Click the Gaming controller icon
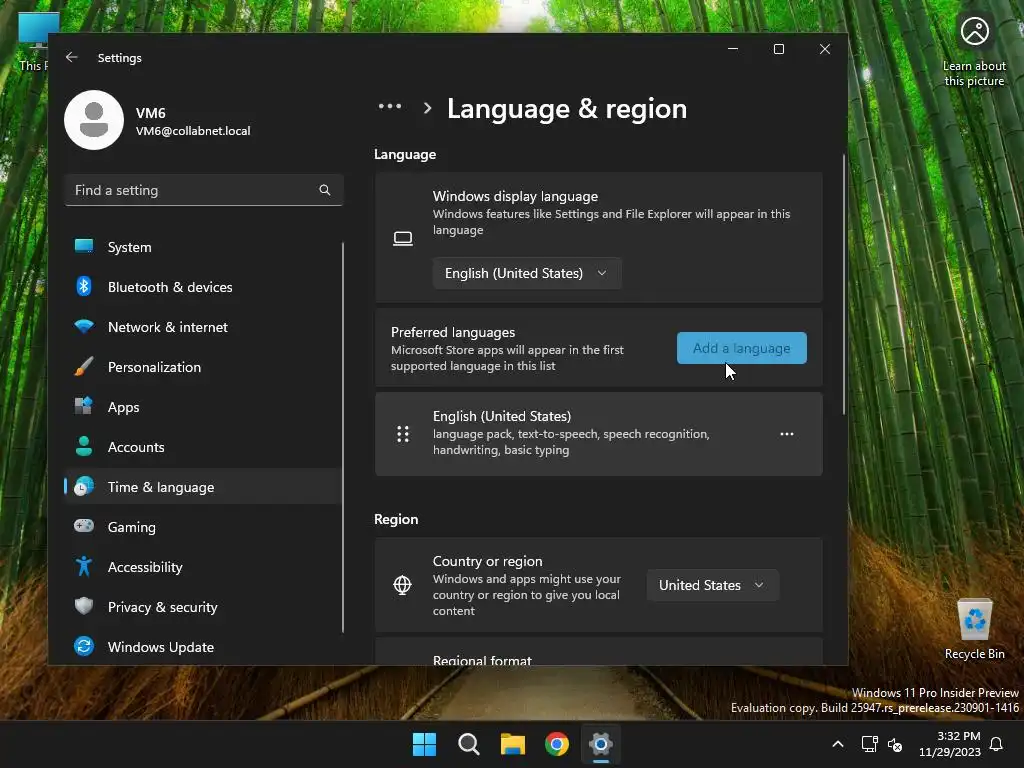The width and height of the screenshot is (1024, 768). (x=84, y=526)
